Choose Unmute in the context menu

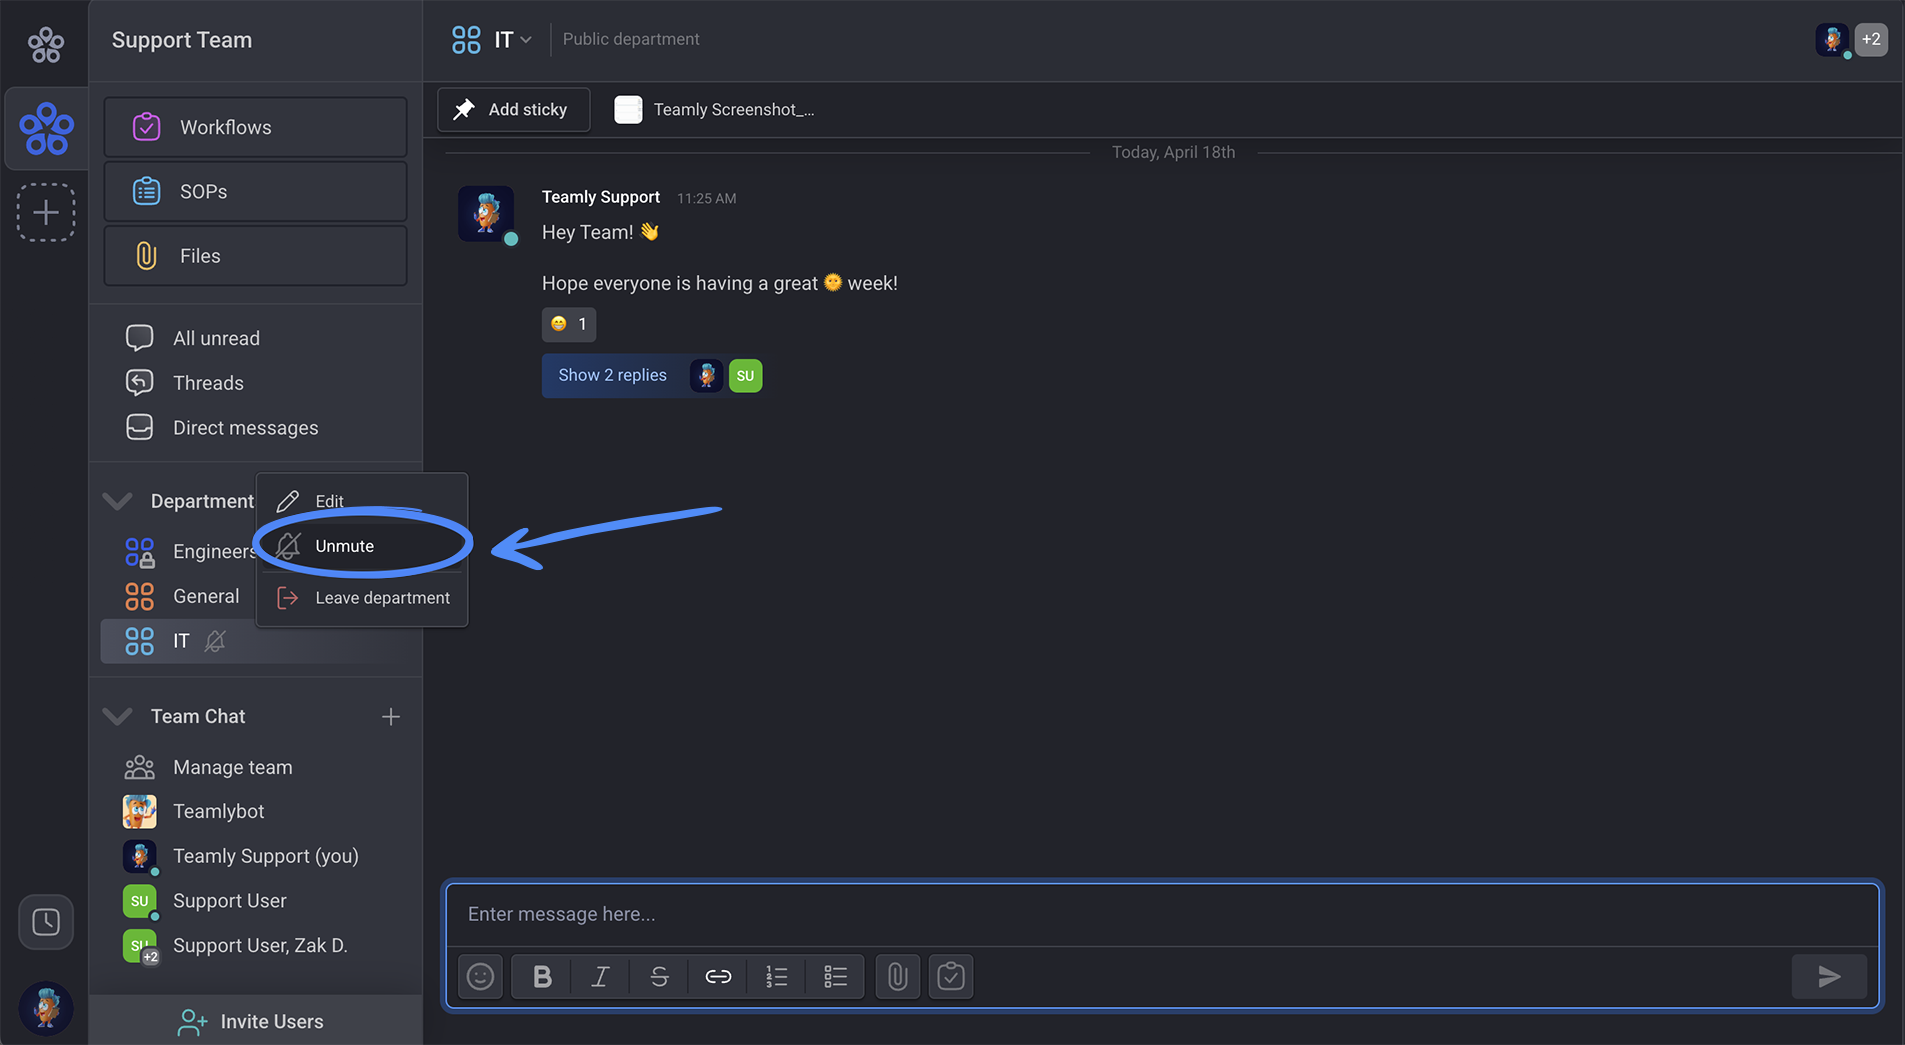tap(362, 546)
